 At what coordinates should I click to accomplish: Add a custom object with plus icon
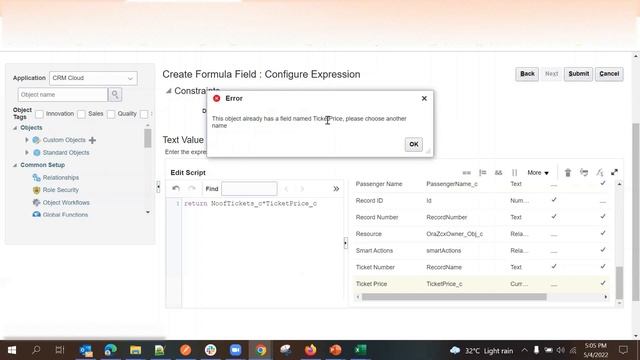92,140
